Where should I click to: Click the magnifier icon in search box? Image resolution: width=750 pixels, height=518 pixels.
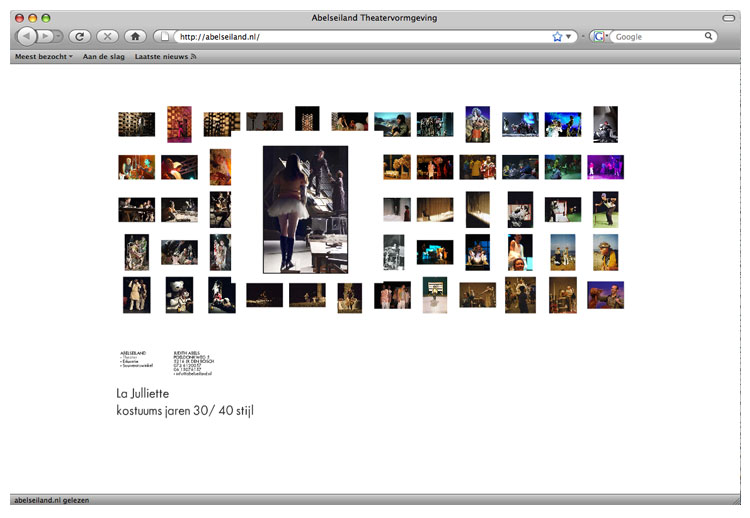click(709, 36)
